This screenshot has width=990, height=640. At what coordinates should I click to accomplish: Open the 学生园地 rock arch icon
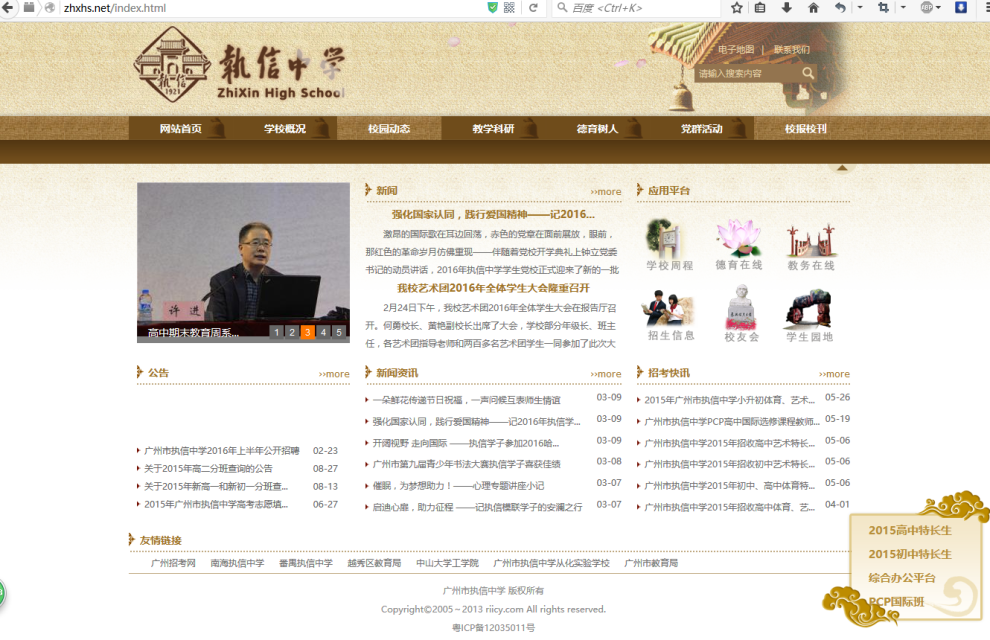pyautogui.click(x=809, y=309)
